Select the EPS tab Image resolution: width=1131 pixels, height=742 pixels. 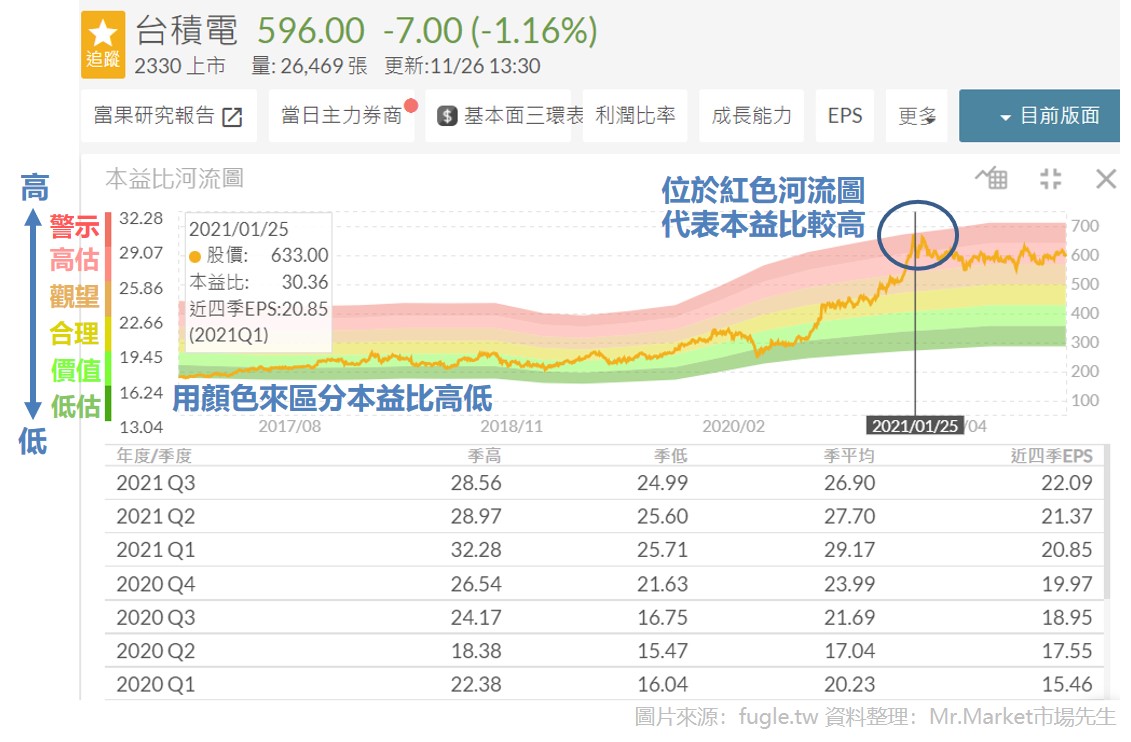pyautogui.click(x=845, y=115)
